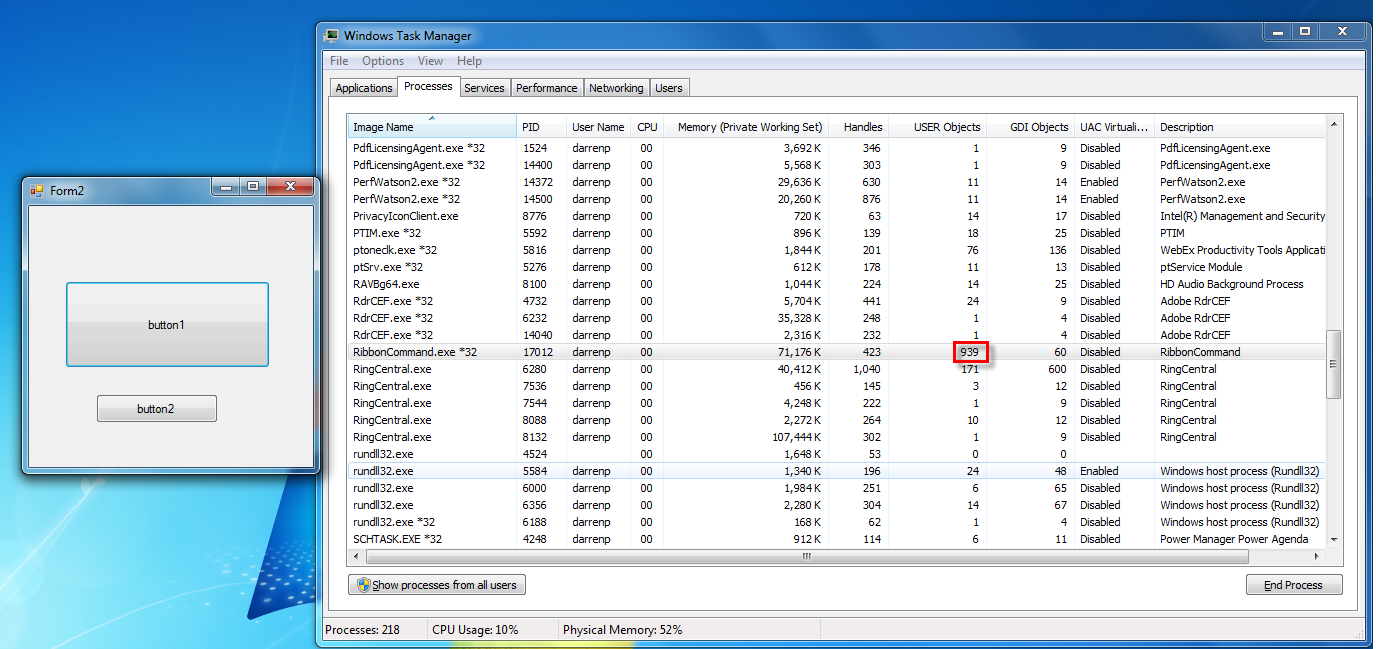Minimize the Form2 window
This screenshot has height=649, width=1376.
pyautogui.click(x=225, y=187)
